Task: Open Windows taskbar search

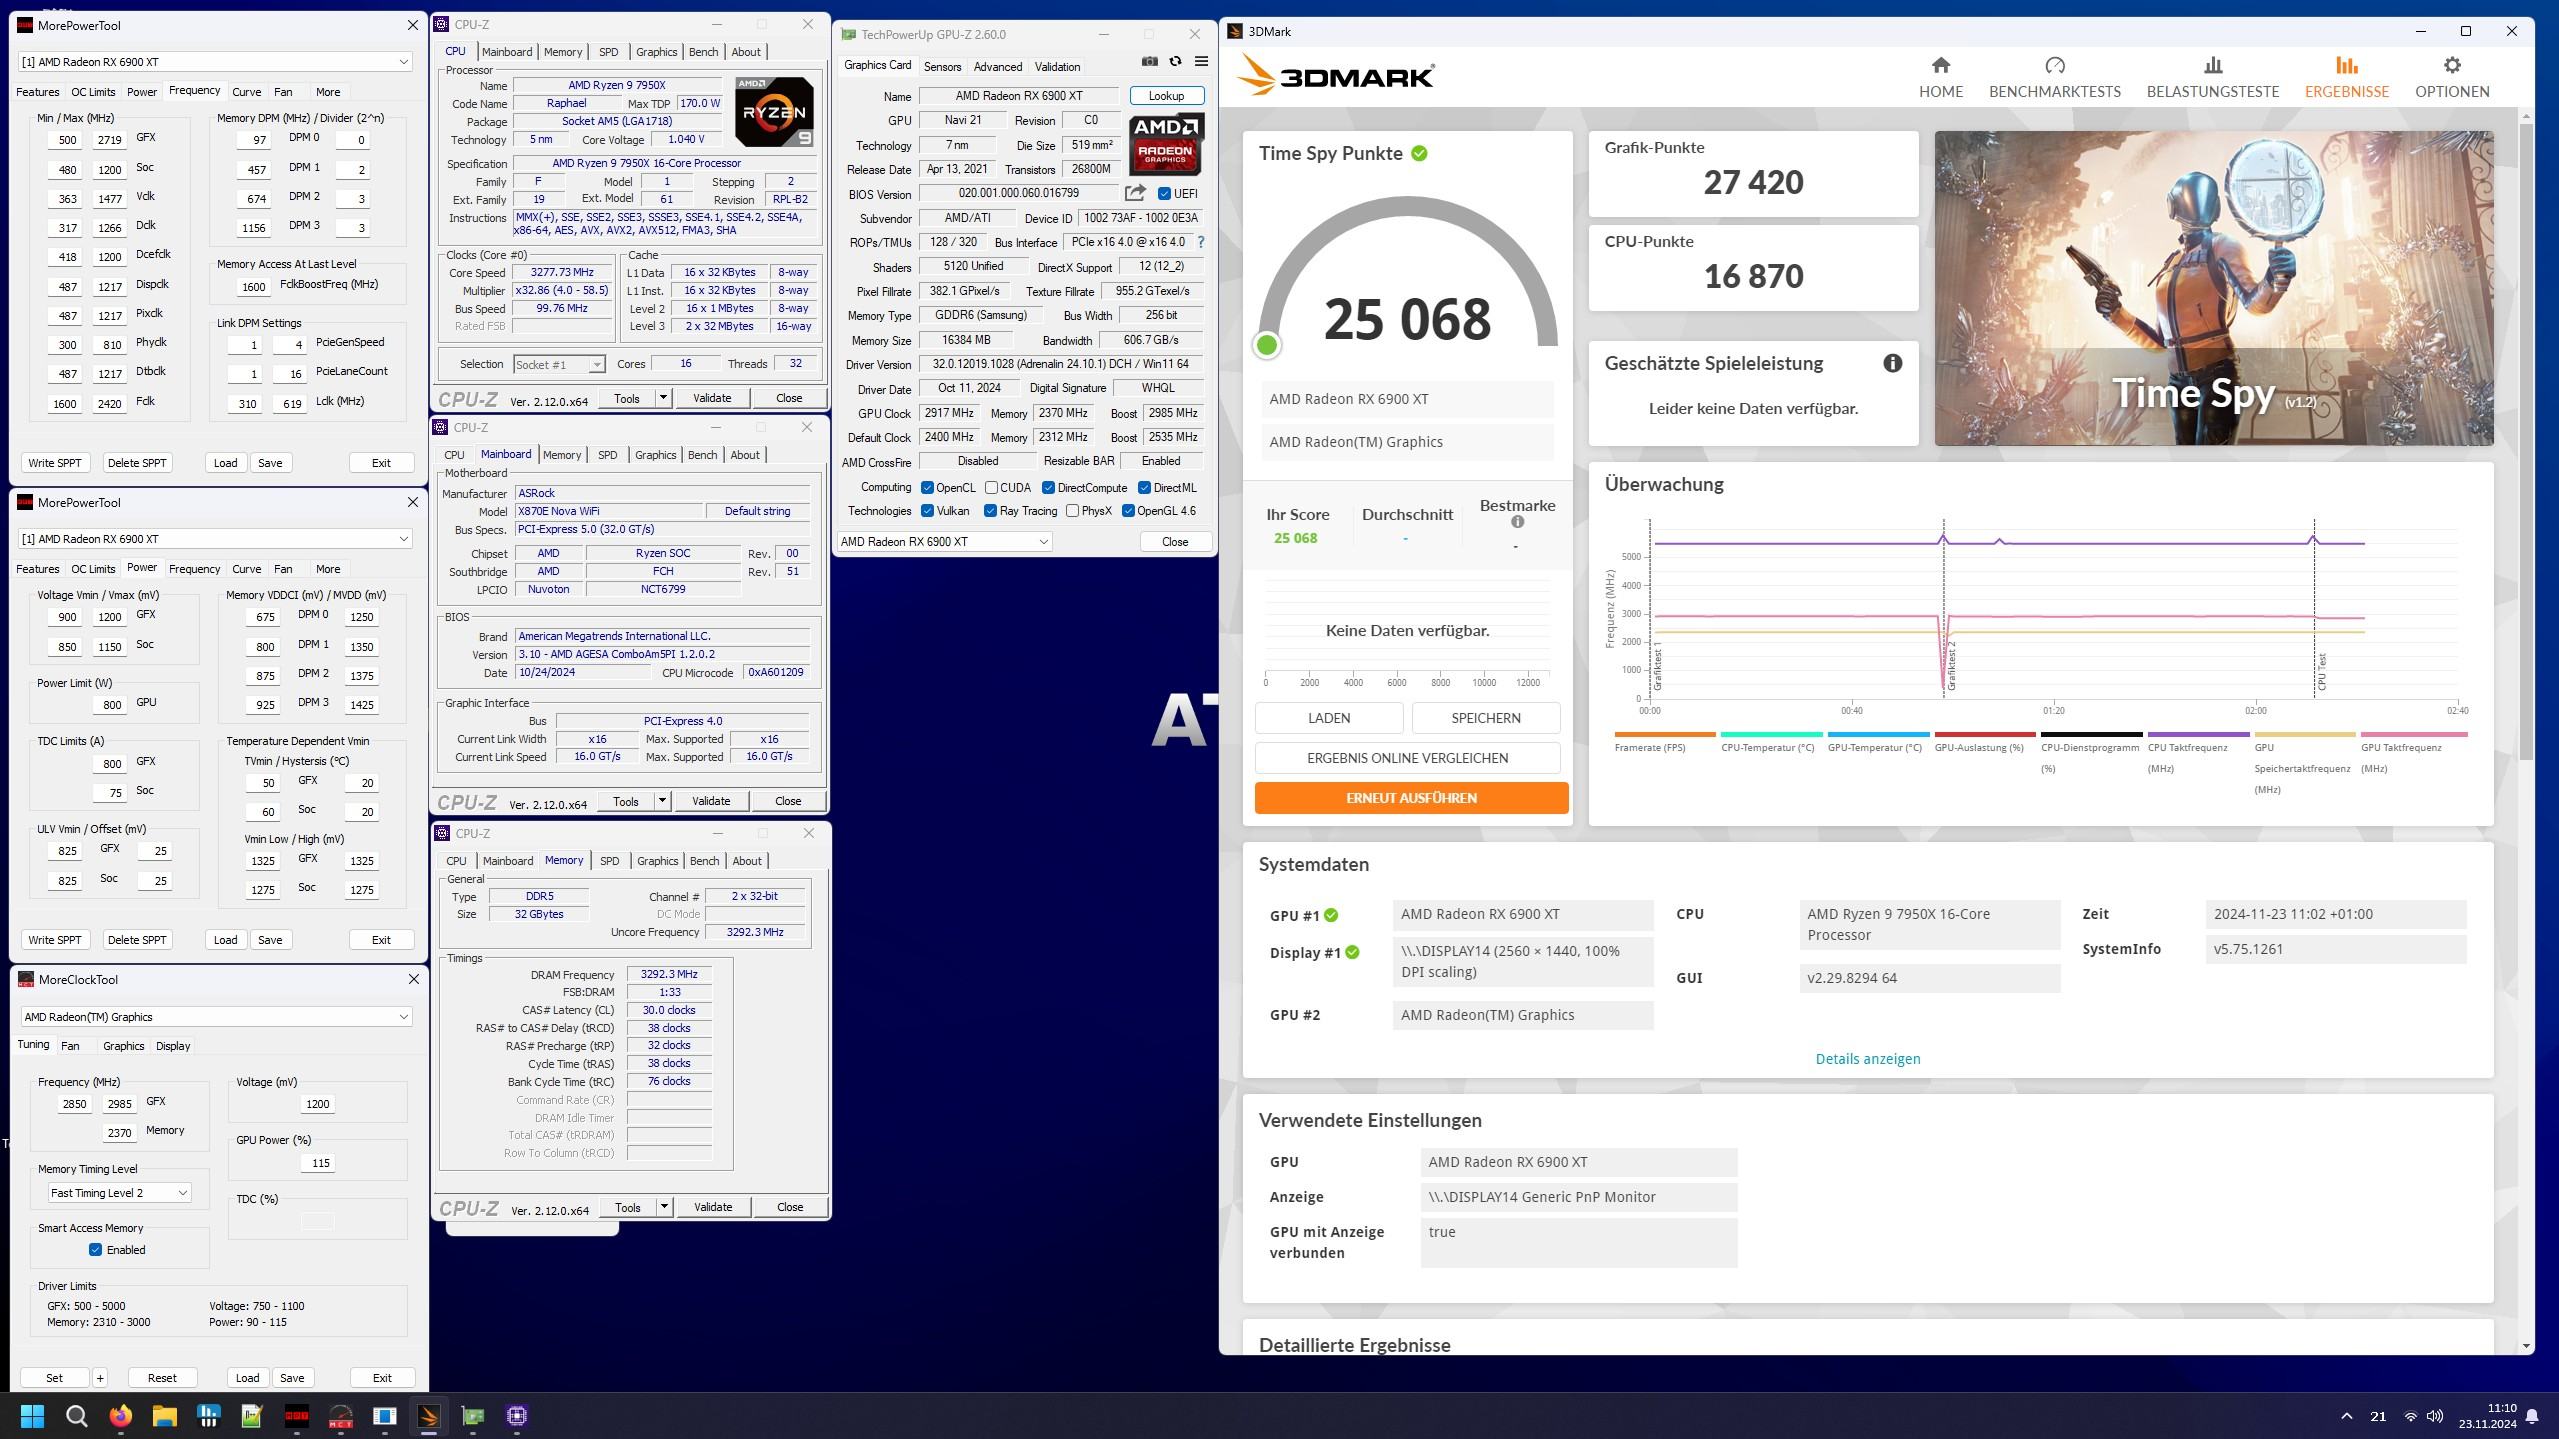Action: tap(76, 1415)
